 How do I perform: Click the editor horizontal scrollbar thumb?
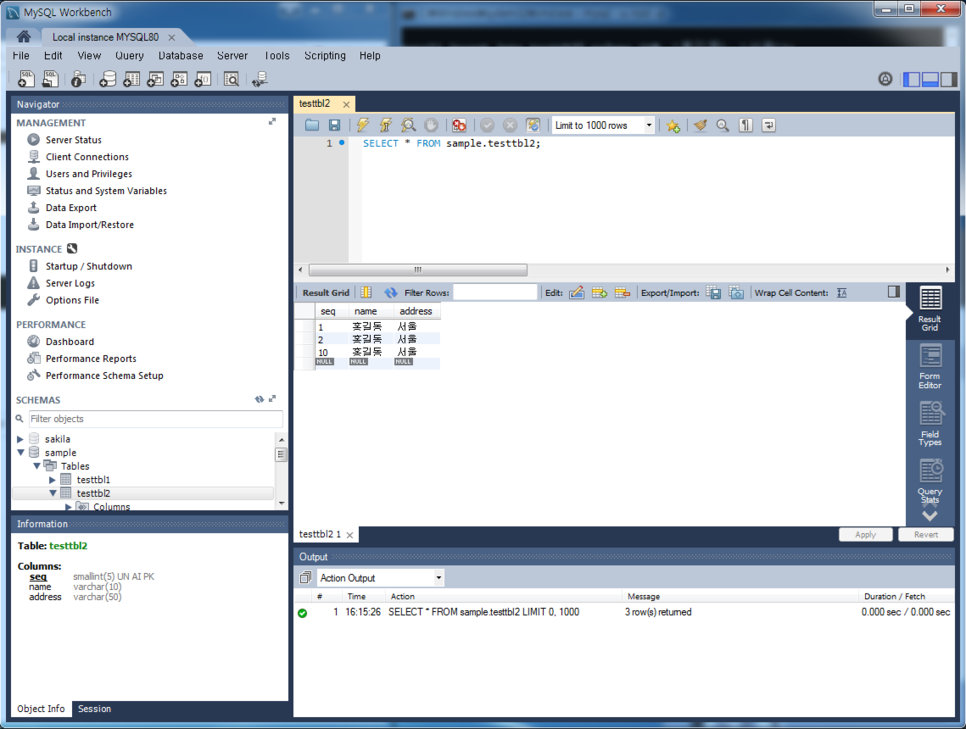coord(418,270)
